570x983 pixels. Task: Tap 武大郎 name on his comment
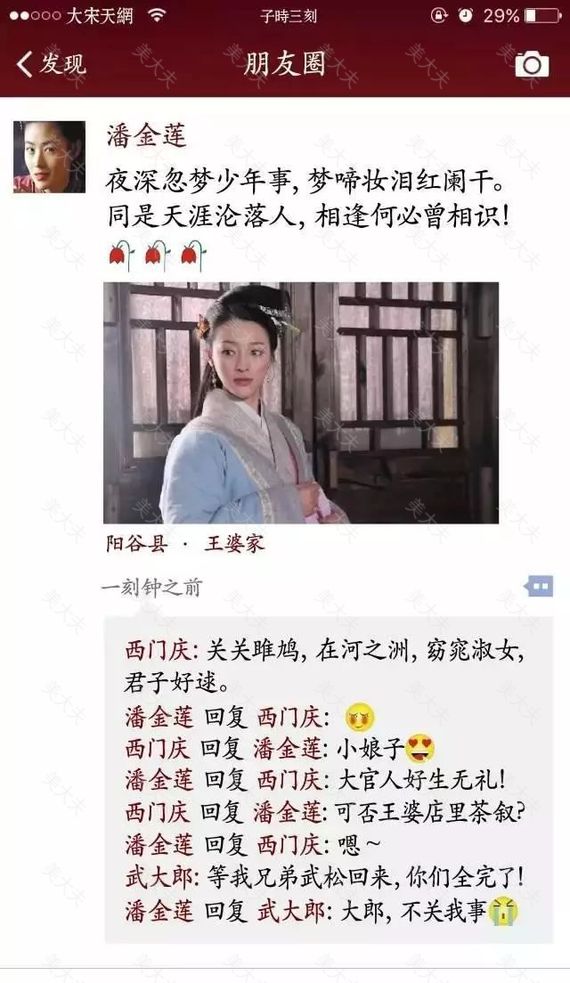point(157,878)
